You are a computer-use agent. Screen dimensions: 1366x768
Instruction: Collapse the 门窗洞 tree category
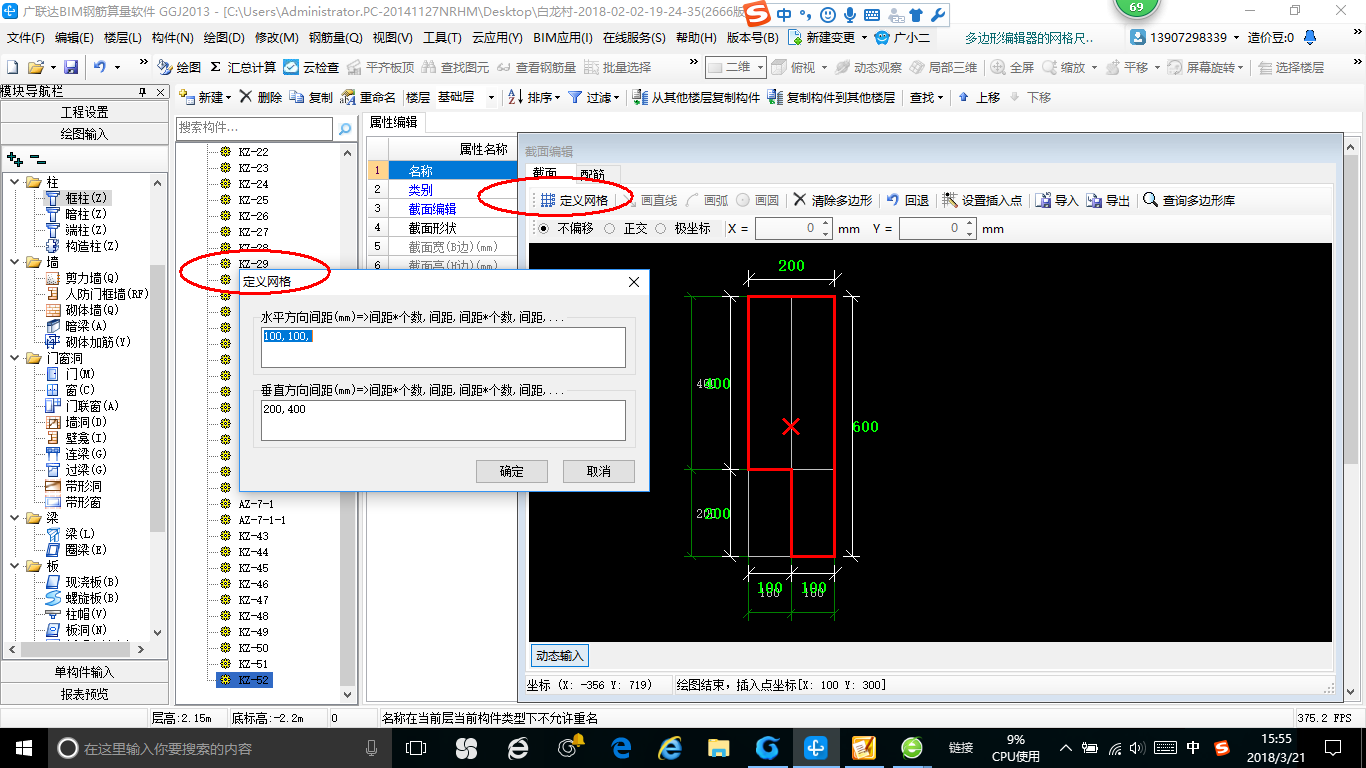14,358
